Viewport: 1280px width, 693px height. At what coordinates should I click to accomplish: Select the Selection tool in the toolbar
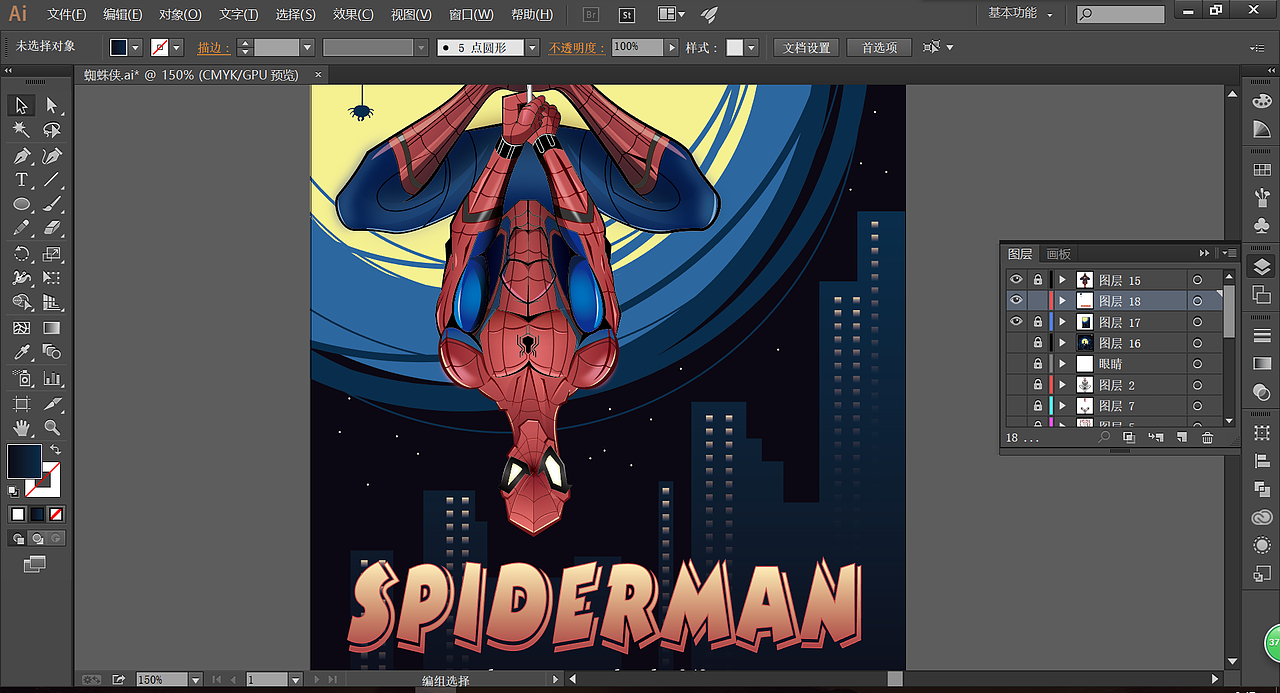pyautogui.click(x=20, y=104)
